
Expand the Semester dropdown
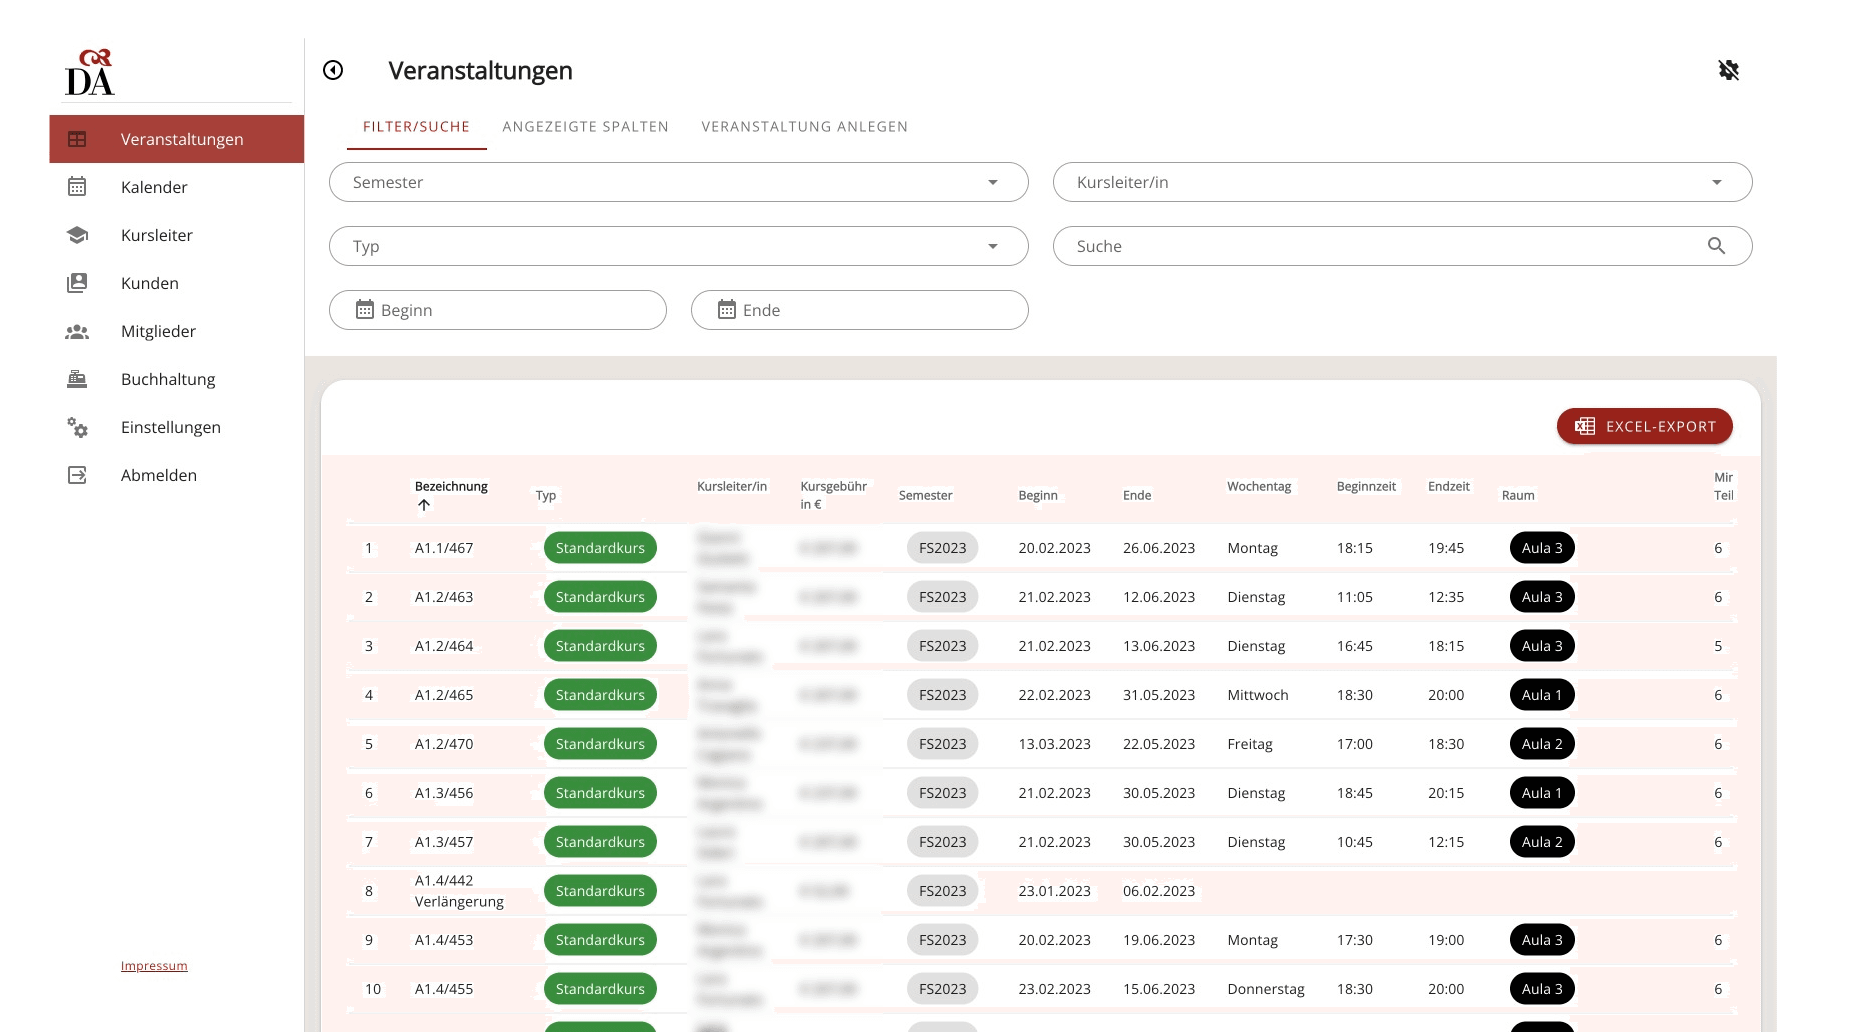pyautogui.click(x=678, y=182)
